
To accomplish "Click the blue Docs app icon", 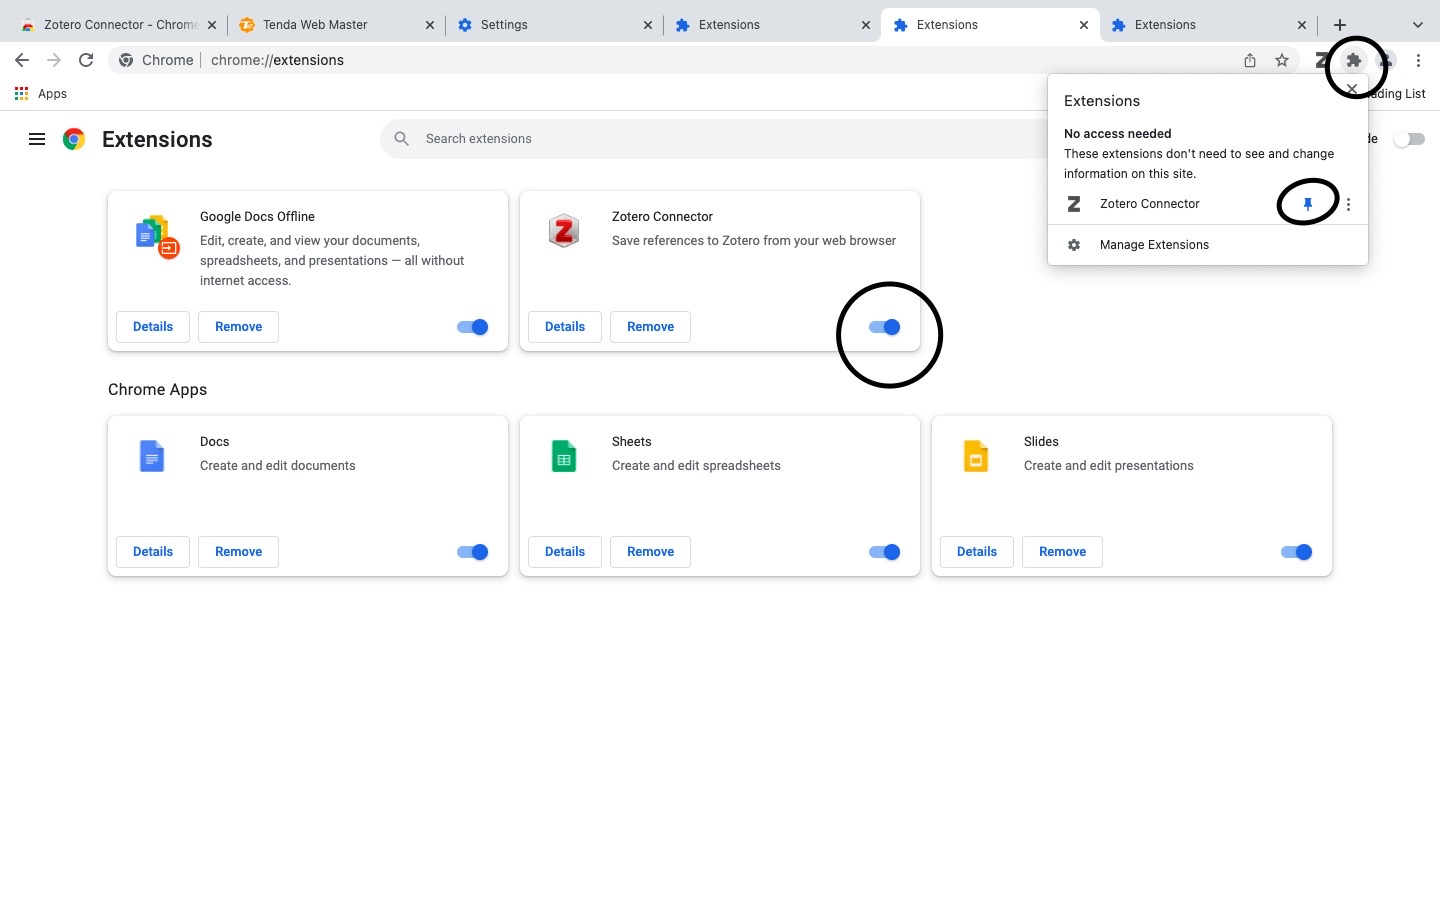I will 152,456.
